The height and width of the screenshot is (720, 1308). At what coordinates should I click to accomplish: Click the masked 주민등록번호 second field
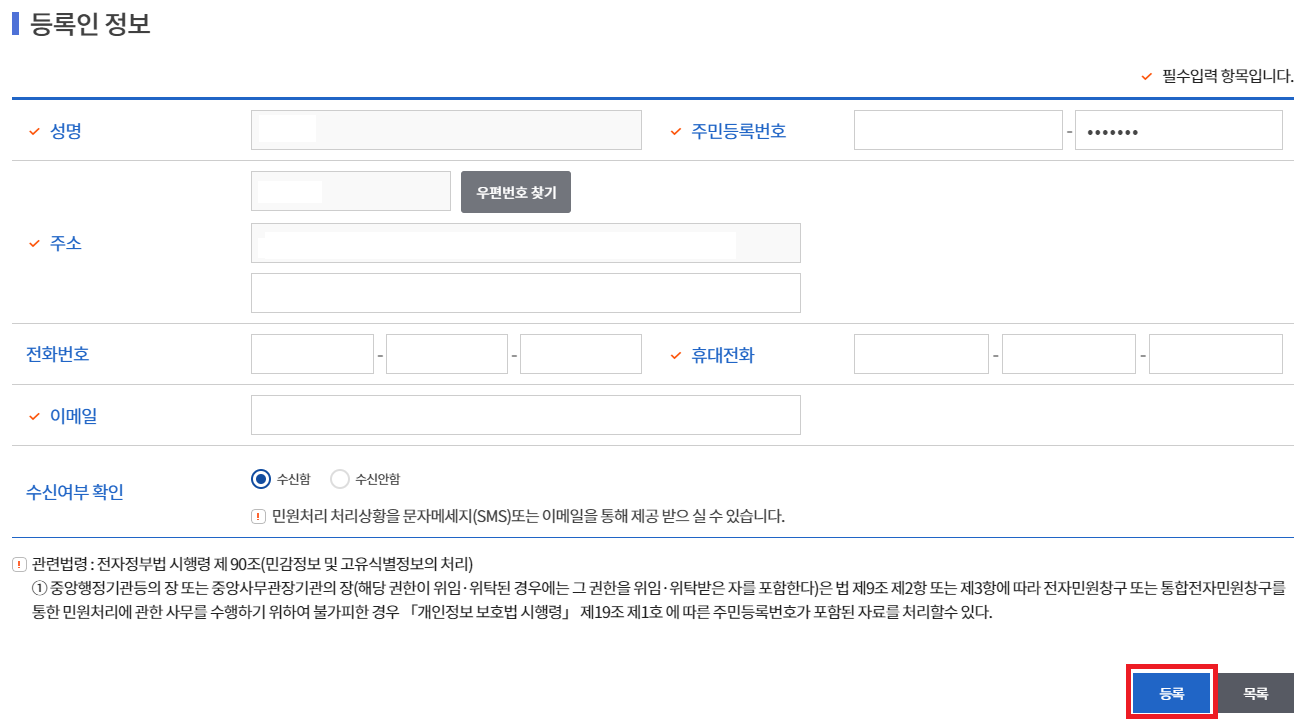(x=1179, y=130)
